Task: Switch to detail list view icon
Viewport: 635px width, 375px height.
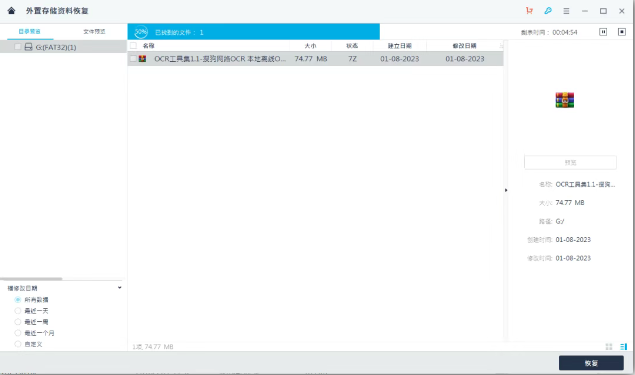Action: 623,347
